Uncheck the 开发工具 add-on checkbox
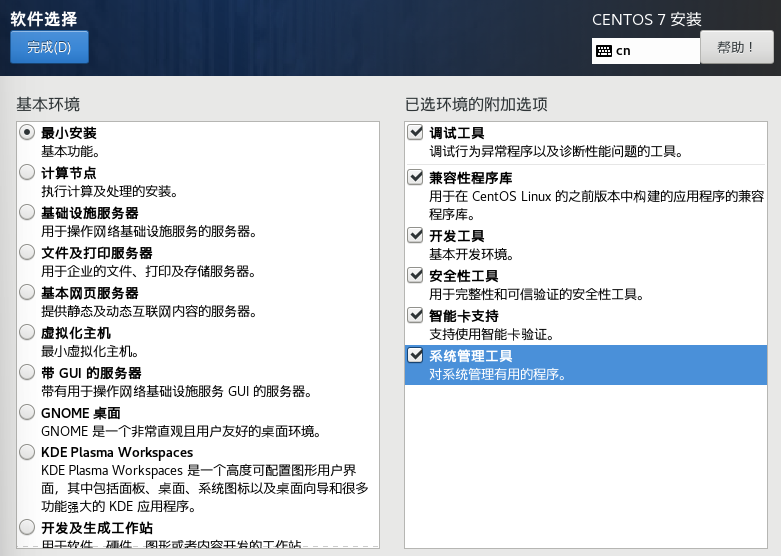 (415, 235)
